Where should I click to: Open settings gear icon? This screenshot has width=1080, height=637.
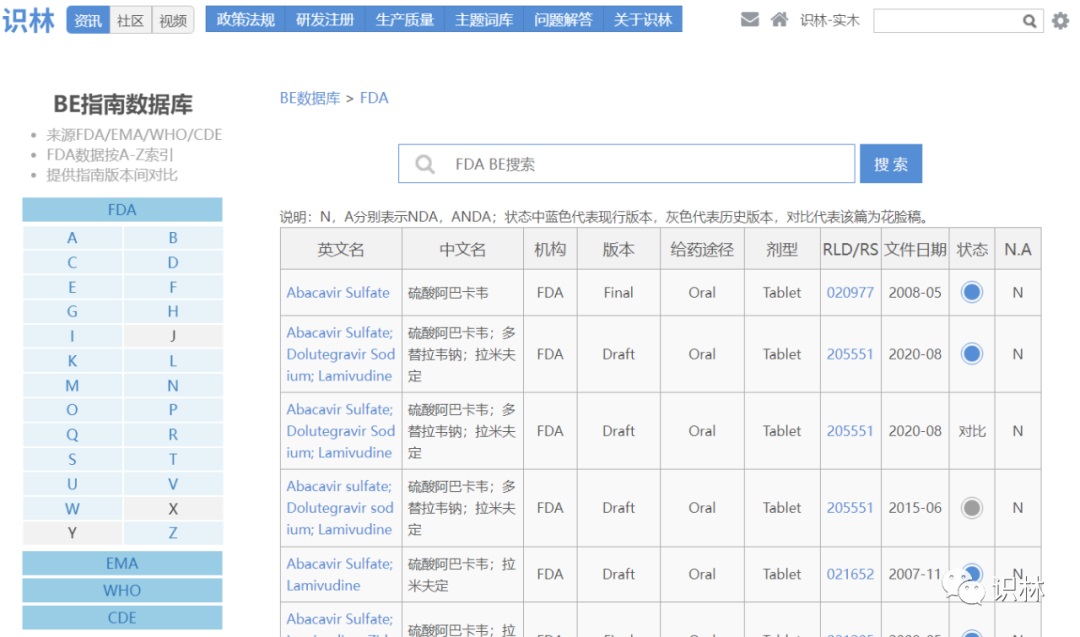coord(1061,21)
